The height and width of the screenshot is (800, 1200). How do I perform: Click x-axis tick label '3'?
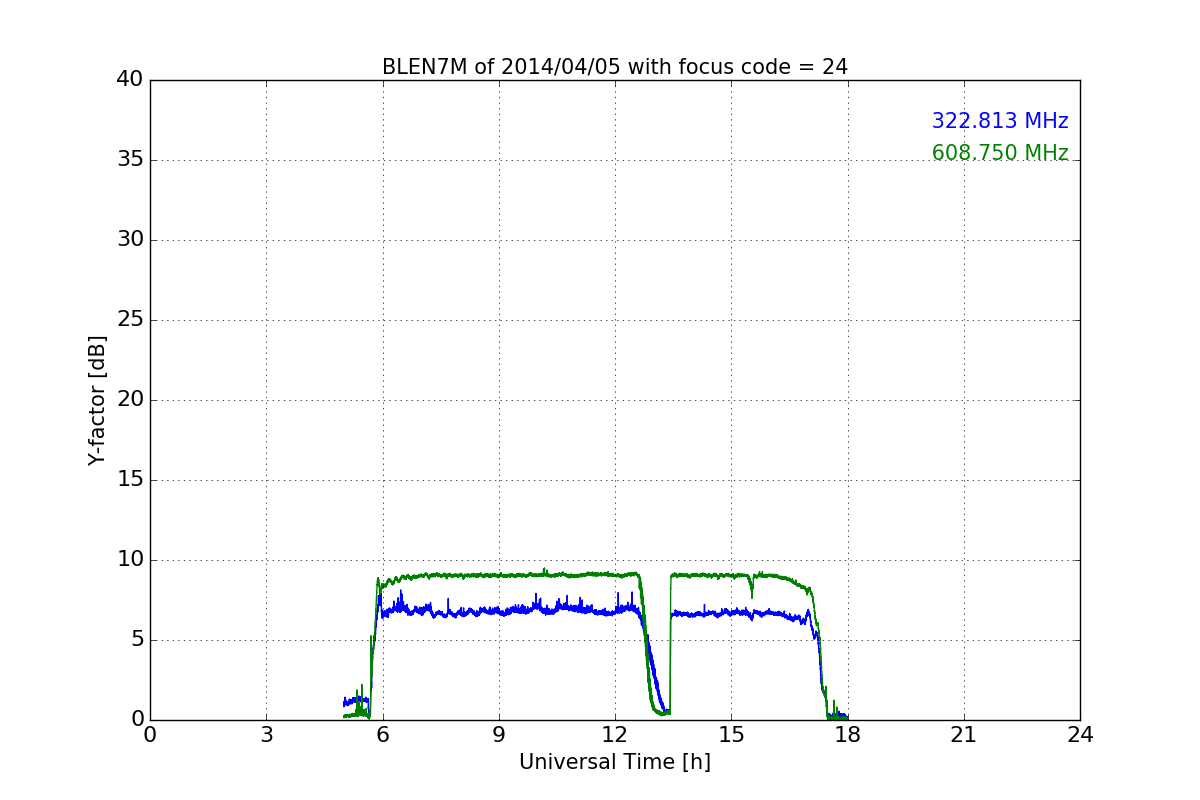(x=266, y=735)
